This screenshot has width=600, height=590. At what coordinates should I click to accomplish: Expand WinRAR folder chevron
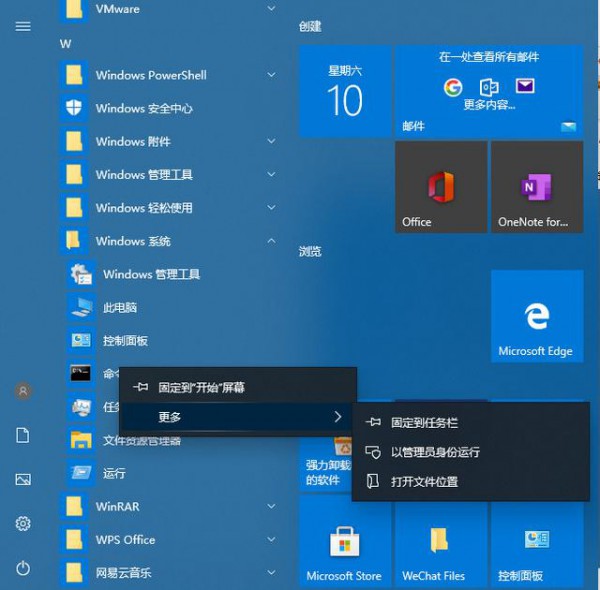pos(271,506)
